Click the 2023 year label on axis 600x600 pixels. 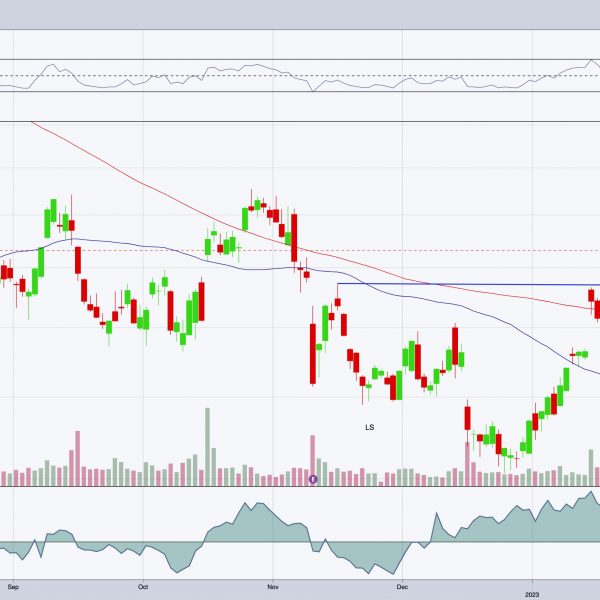coord(532,595)
